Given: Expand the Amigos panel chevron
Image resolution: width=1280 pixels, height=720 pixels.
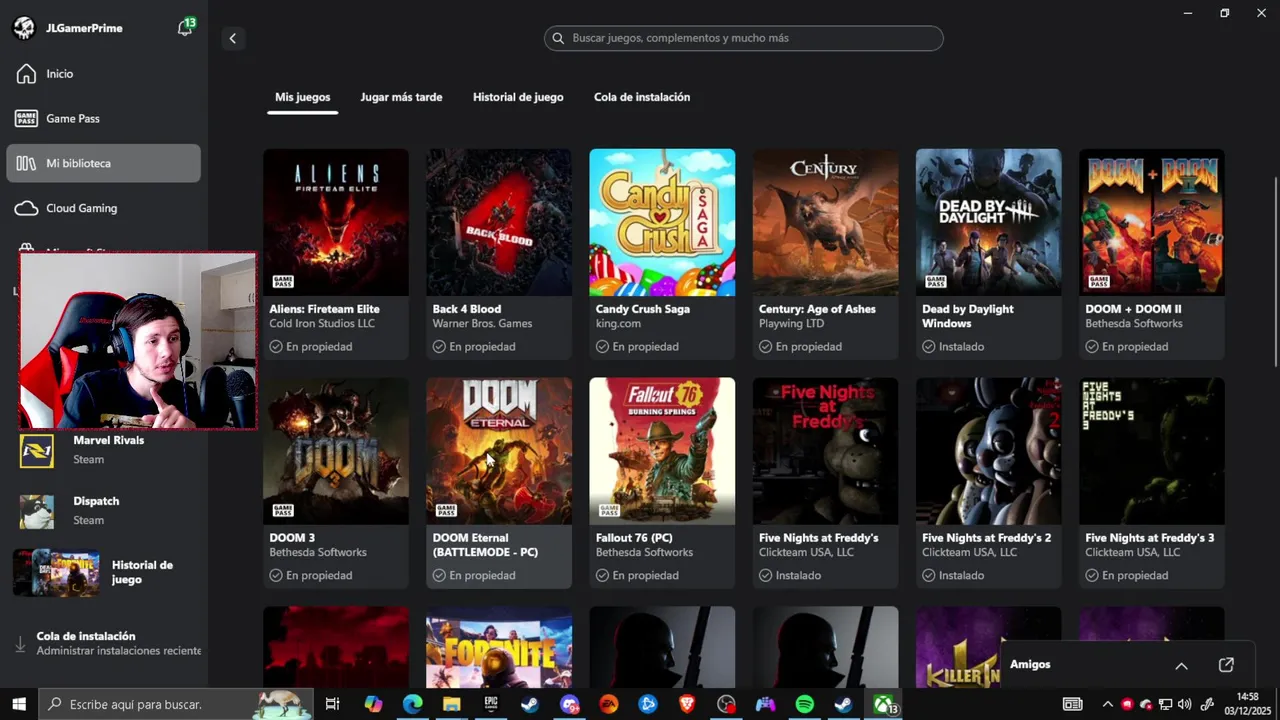Looking at the screenshot, I should click(1181, 666).
